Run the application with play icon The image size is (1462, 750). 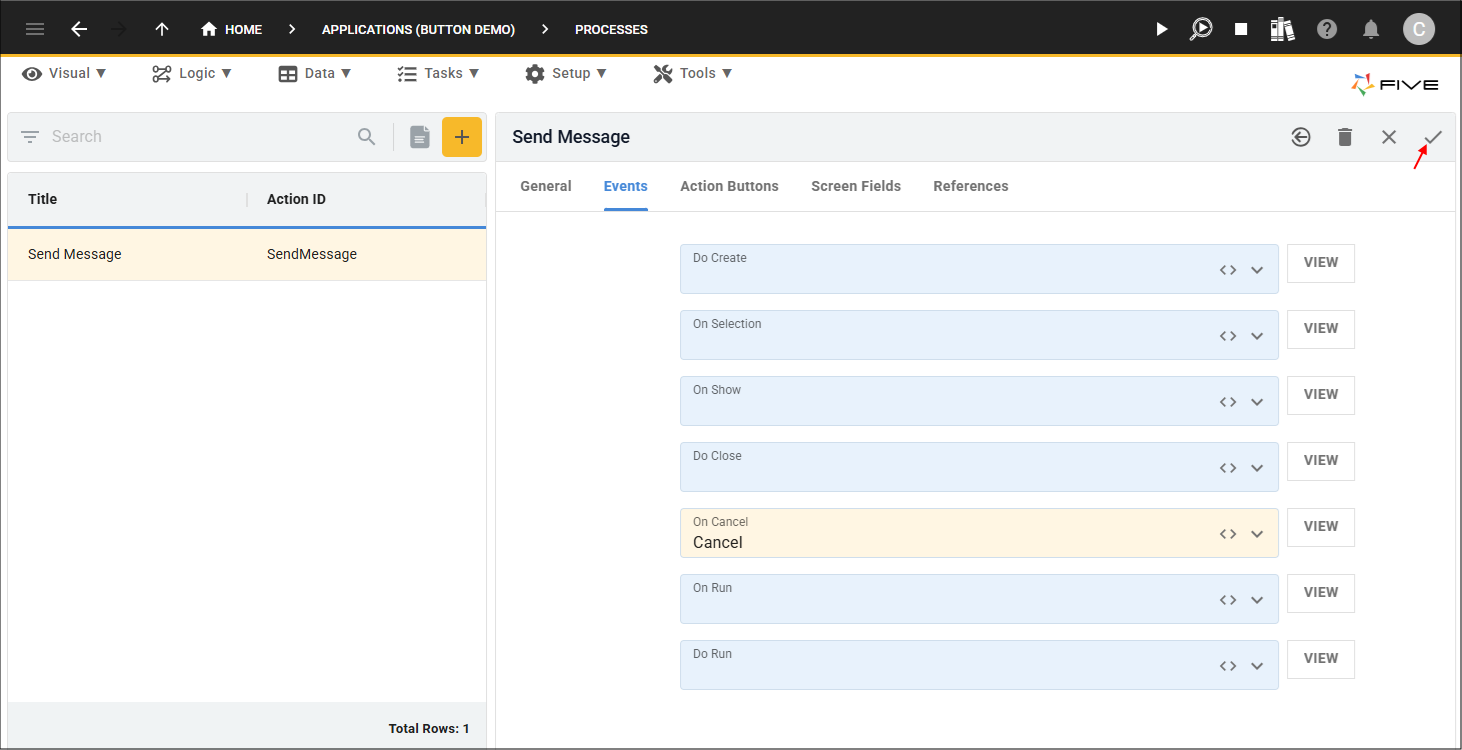(1161, 29)
